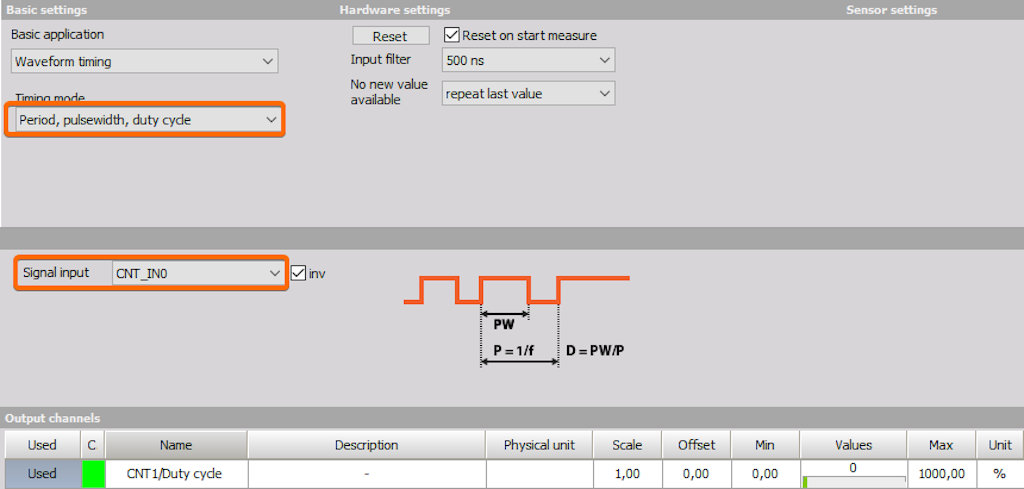Click the green color swatch of CNT1/Duty cycle
Viewport: 1024px width, 489px height.
pos(93,474)
